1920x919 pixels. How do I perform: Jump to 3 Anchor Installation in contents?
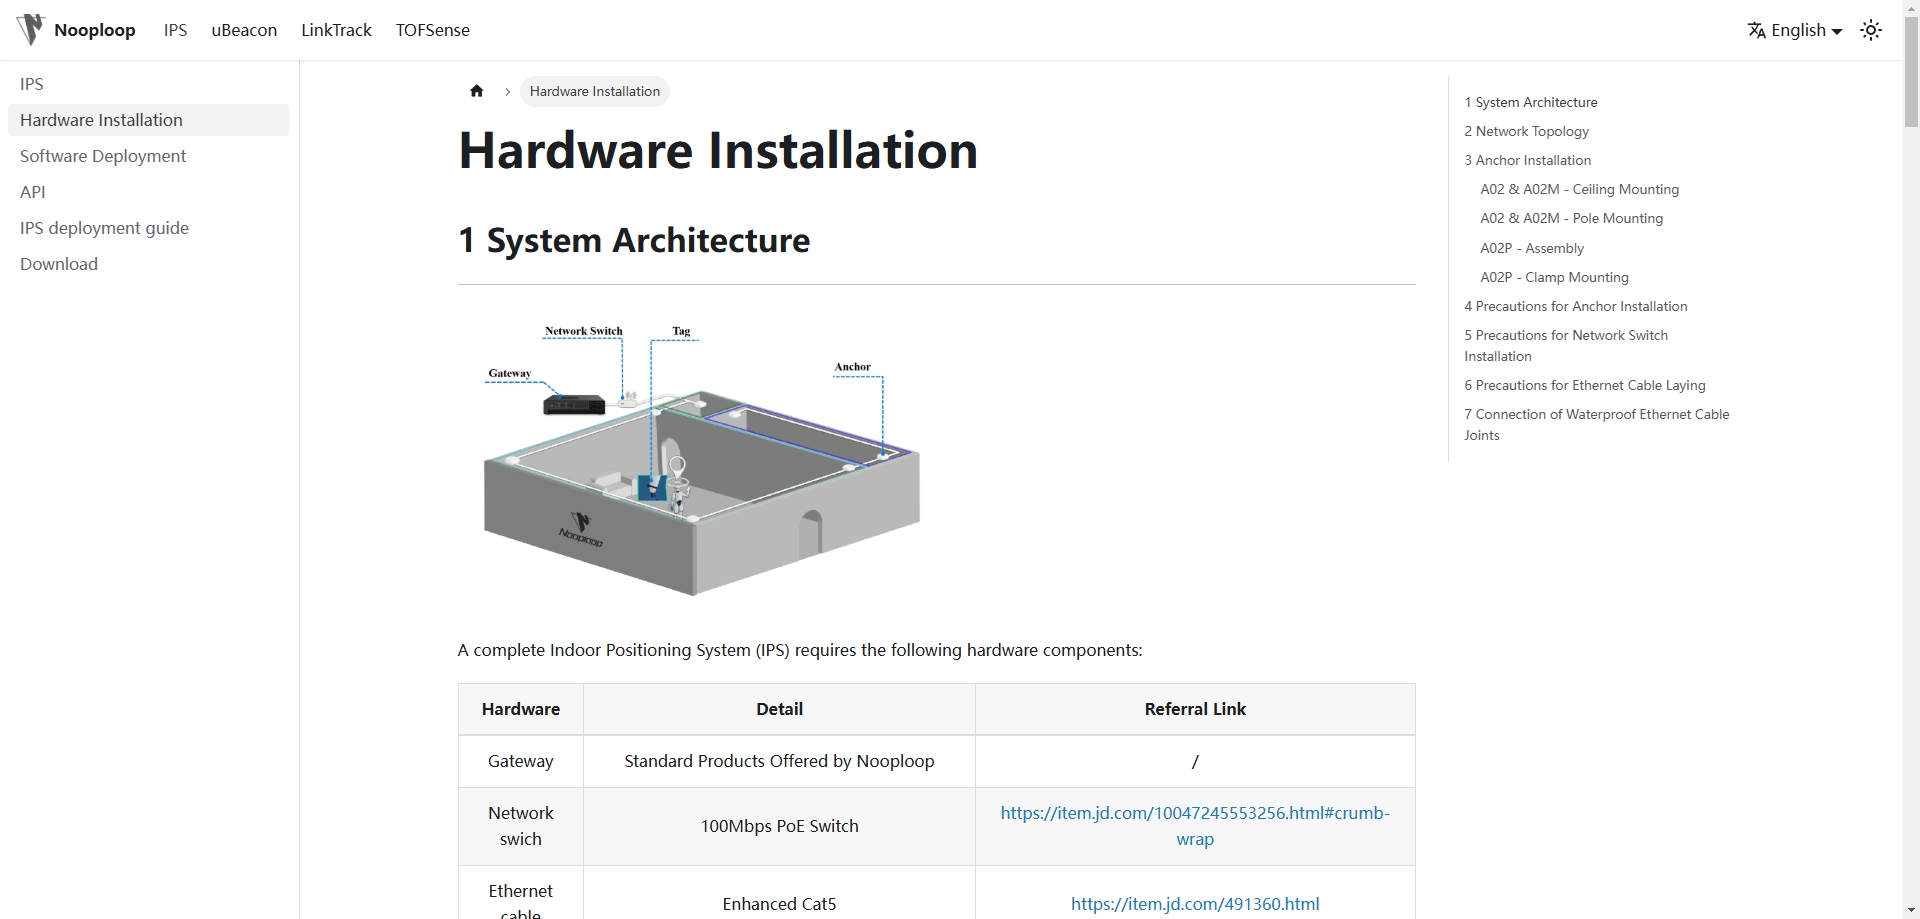pos(1527,160)
